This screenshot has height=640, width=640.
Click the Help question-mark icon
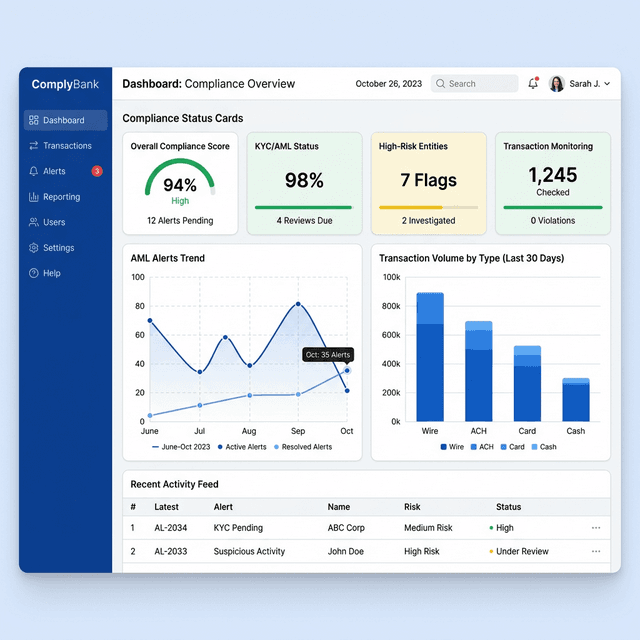point(33,273)
